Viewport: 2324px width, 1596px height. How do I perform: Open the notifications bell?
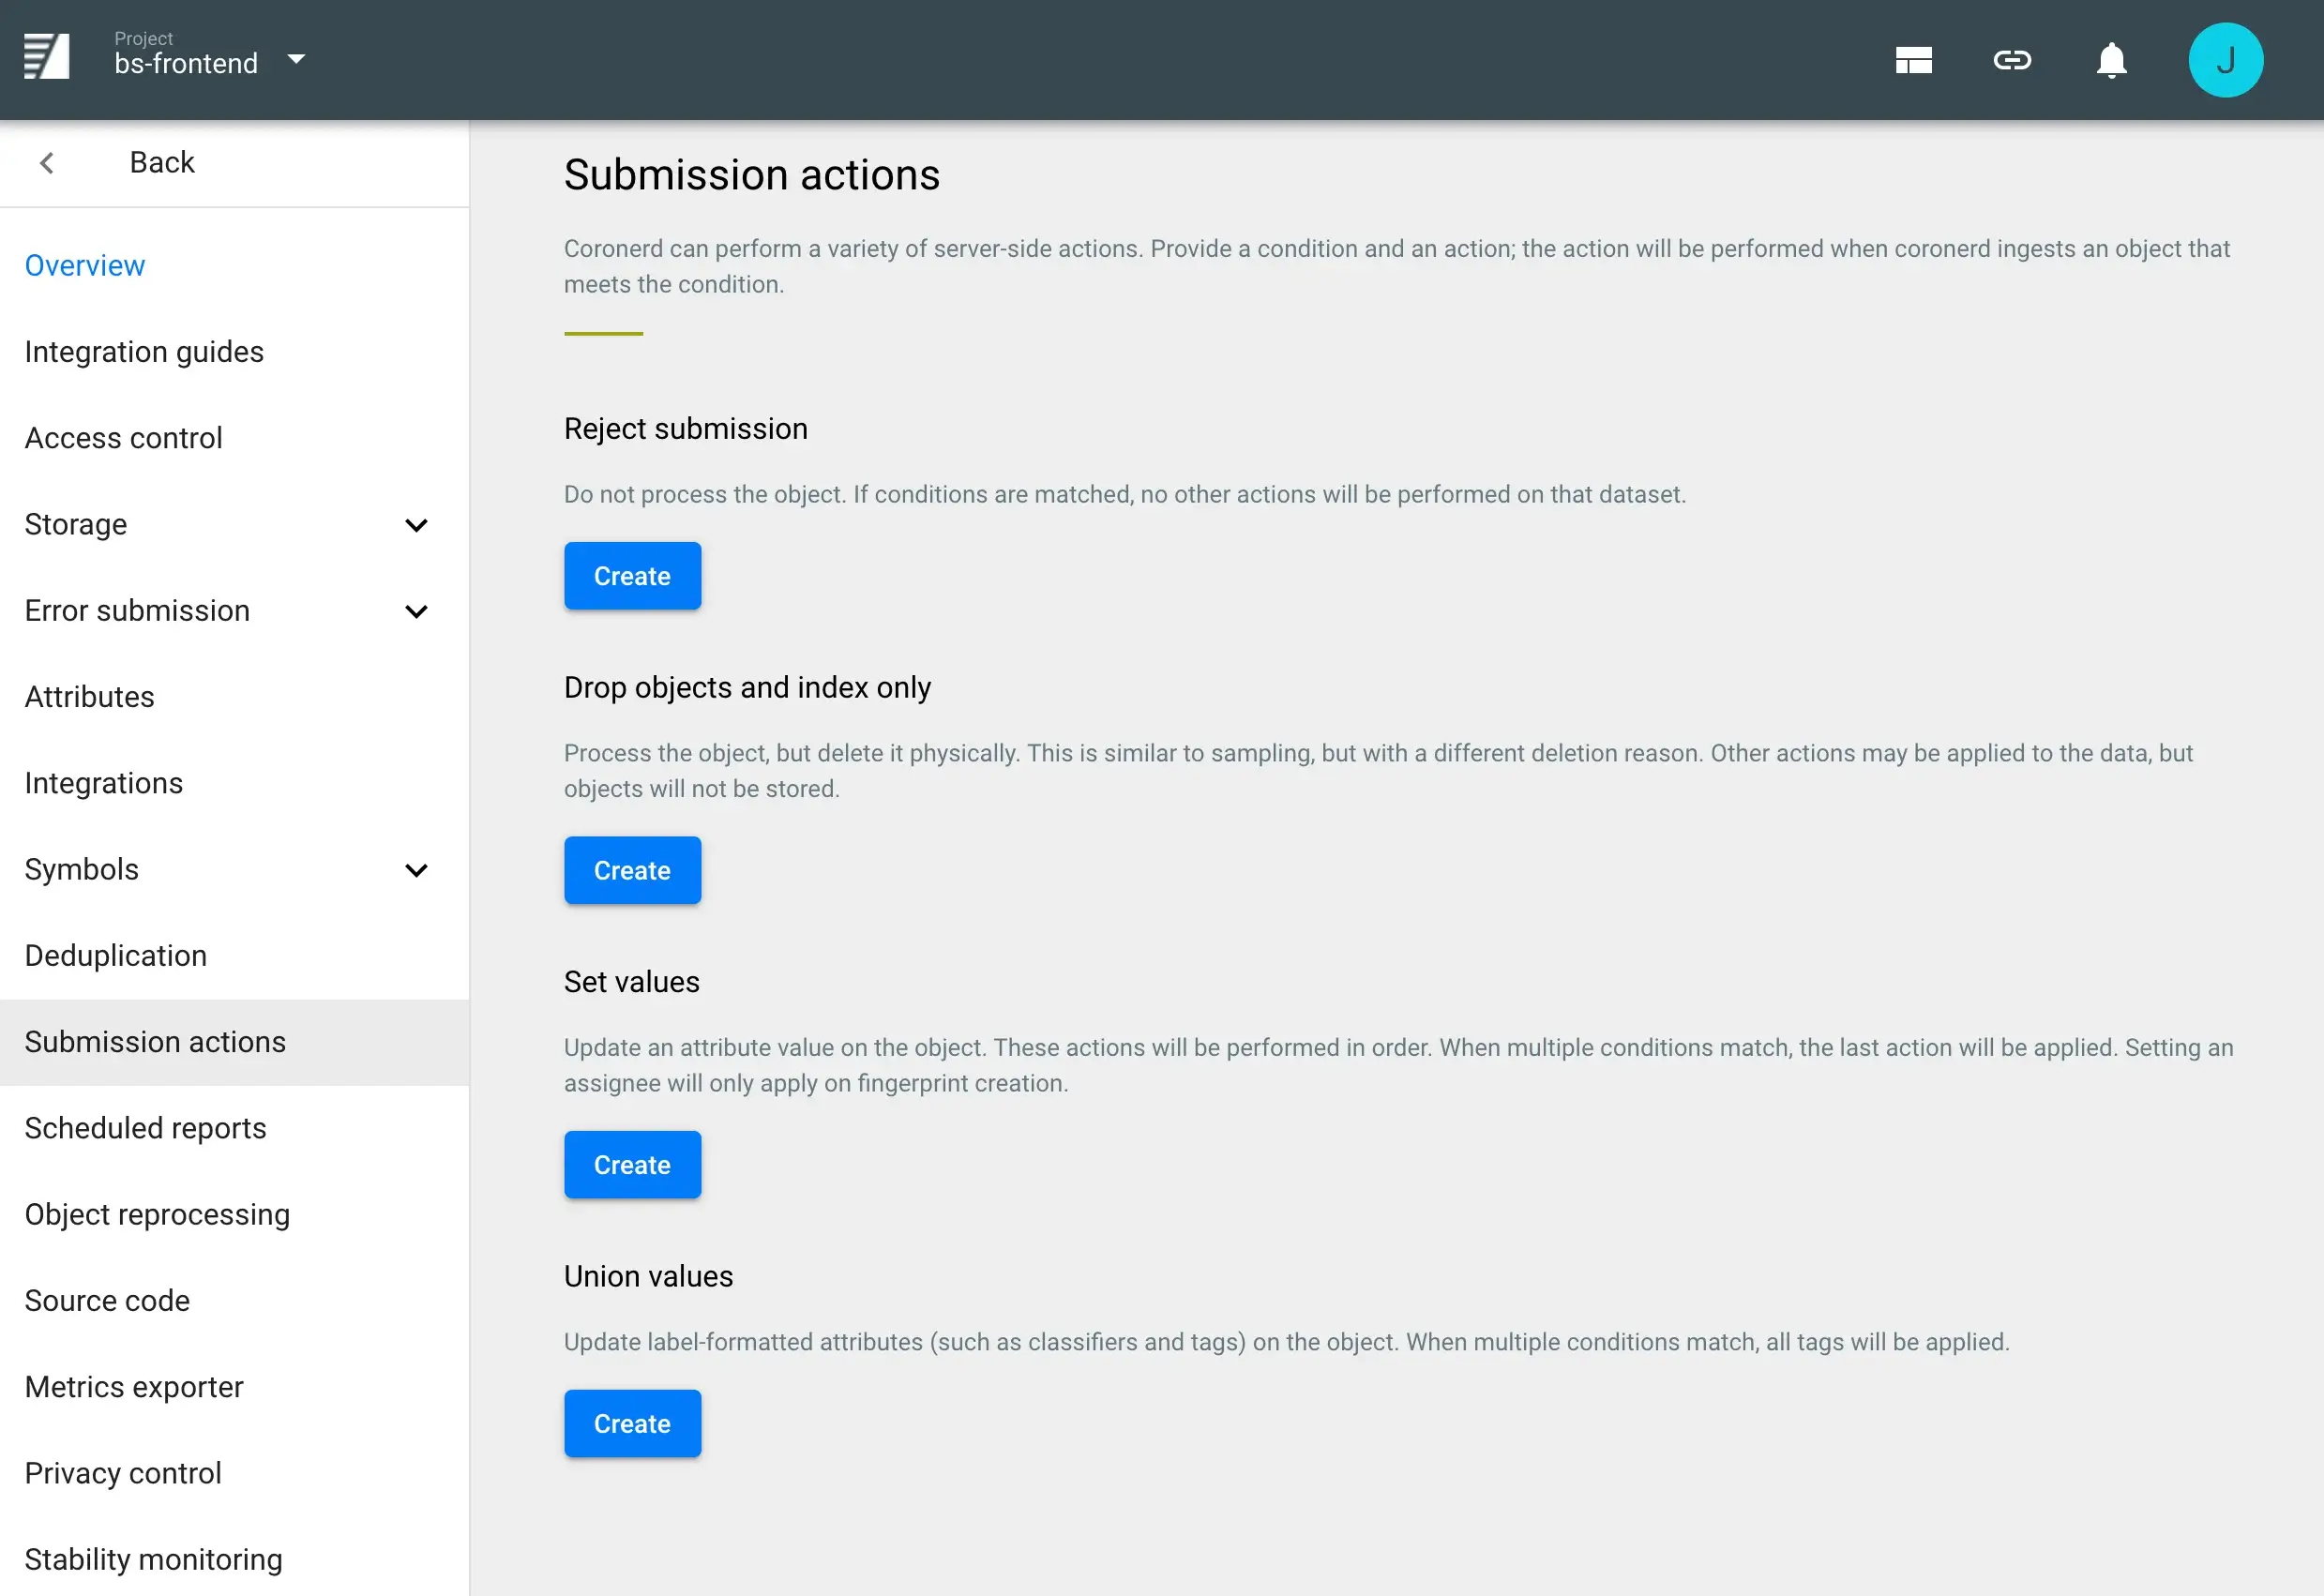(x=2111, y=60)
